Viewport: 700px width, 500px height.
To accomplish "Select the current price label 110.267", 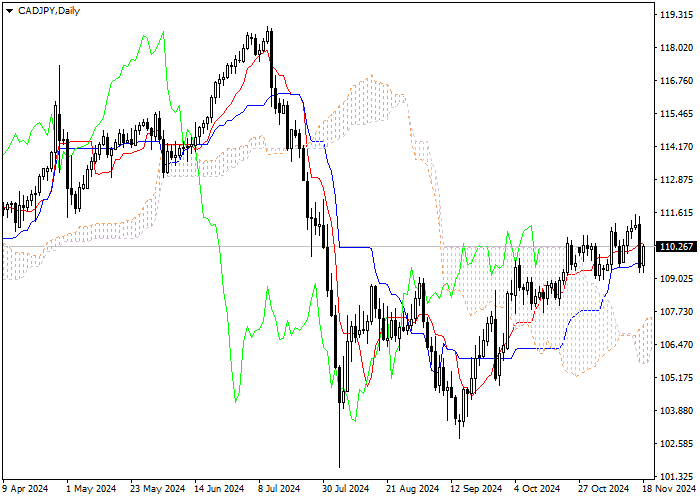I will click(676, 246).
